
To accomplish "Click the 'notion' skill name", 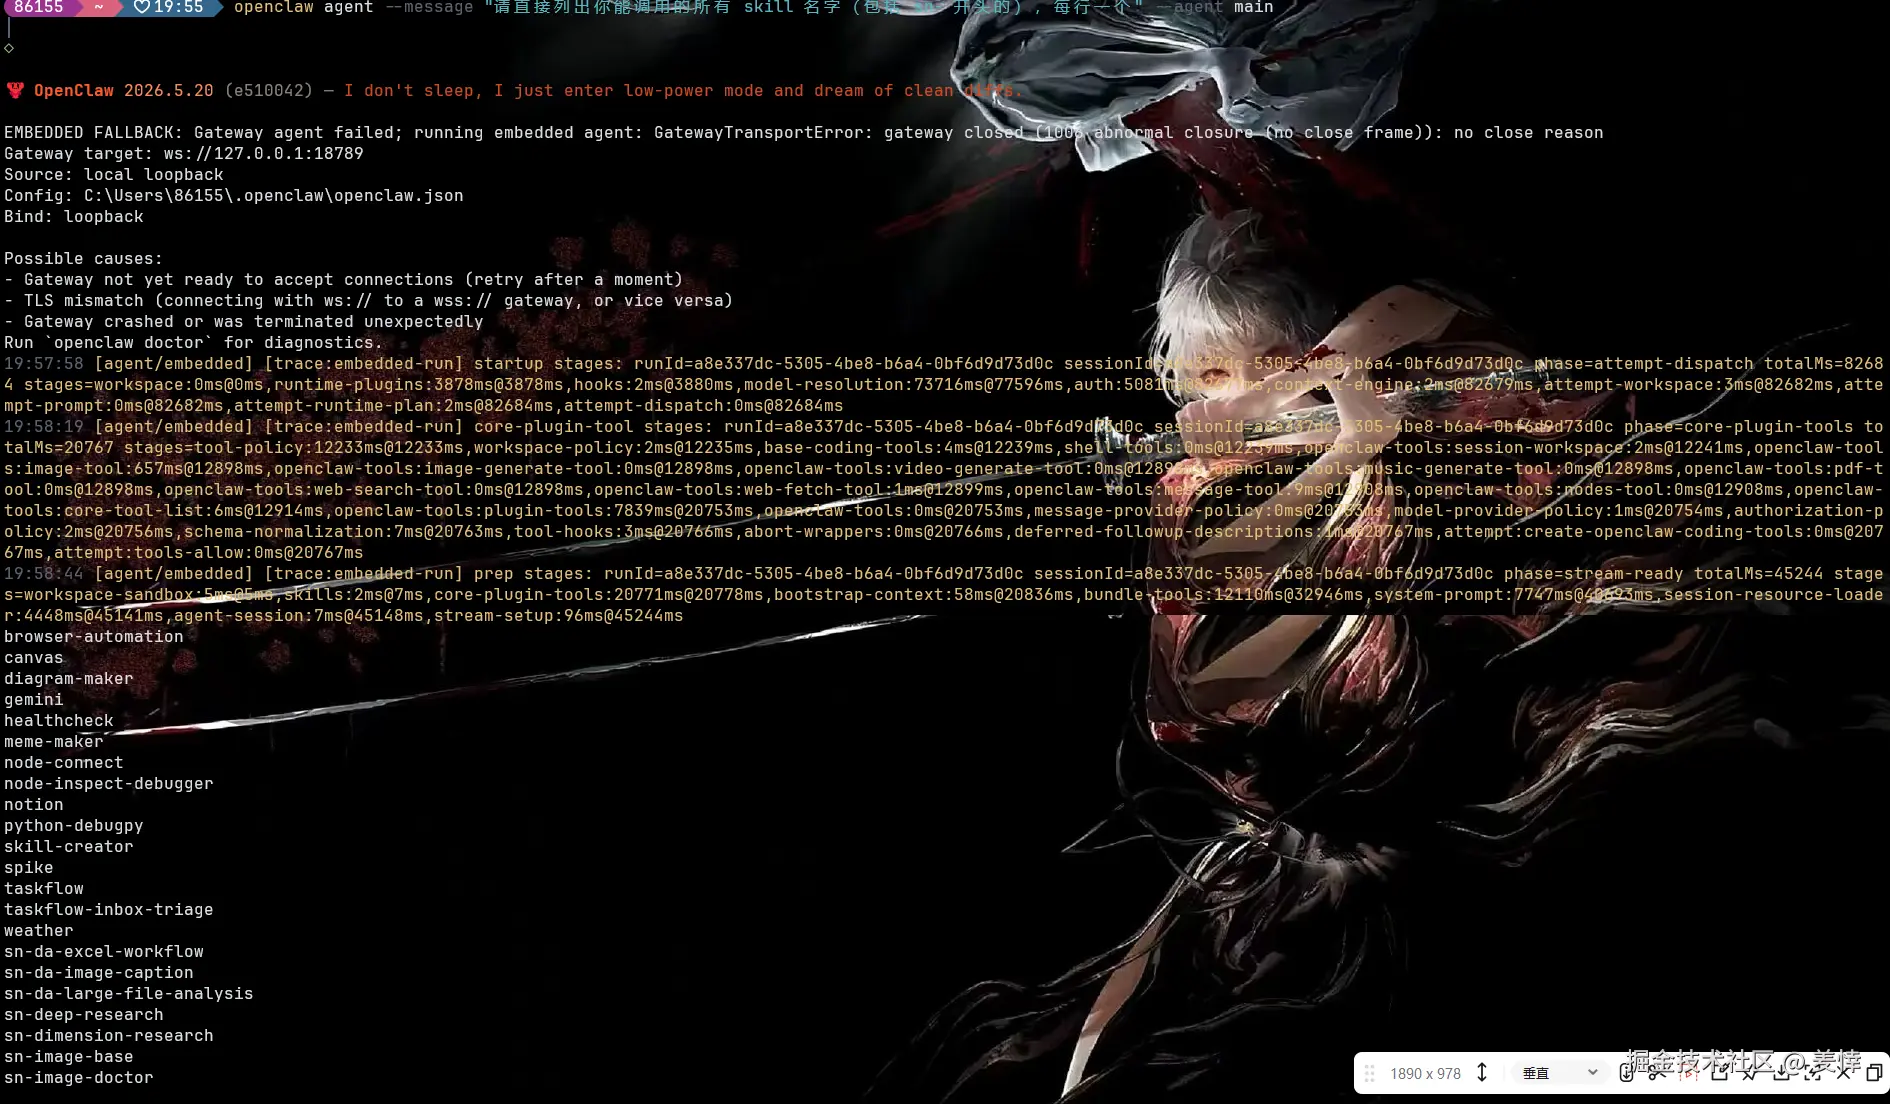I will (34, 805).
